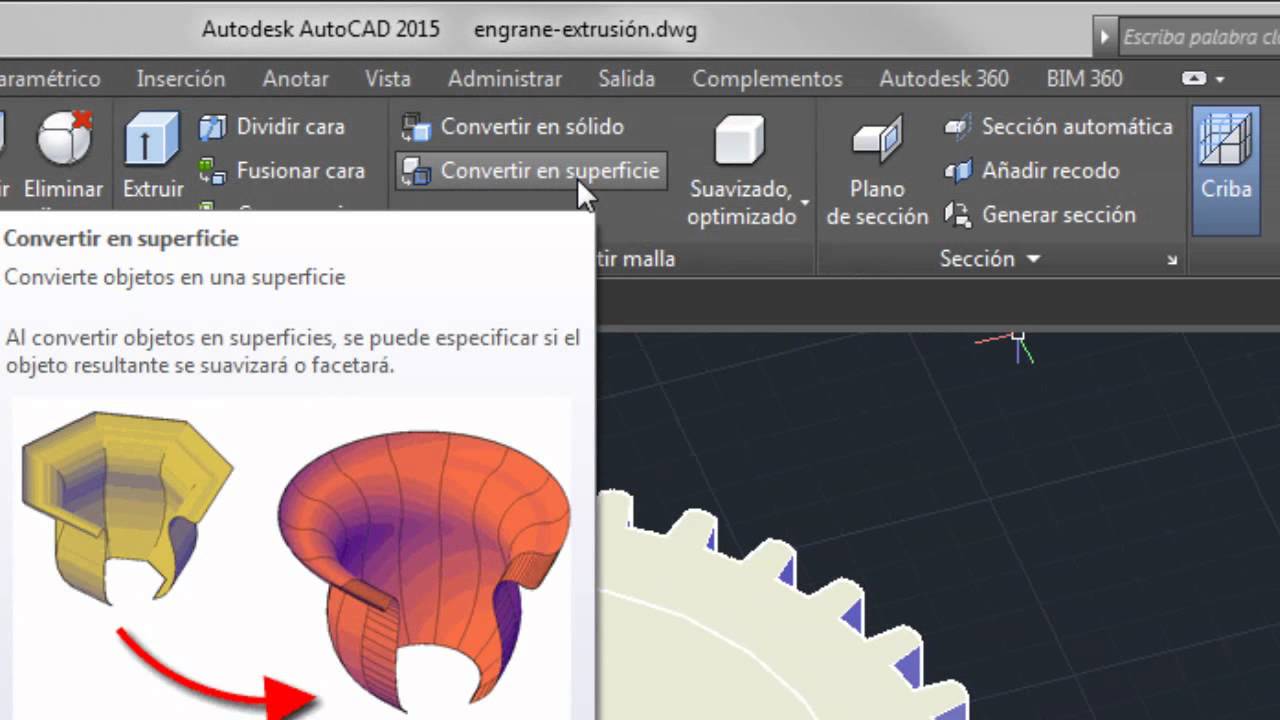The image size is (1280, 720).
Task: Click Generar sección
Action: click(1040, 215)
